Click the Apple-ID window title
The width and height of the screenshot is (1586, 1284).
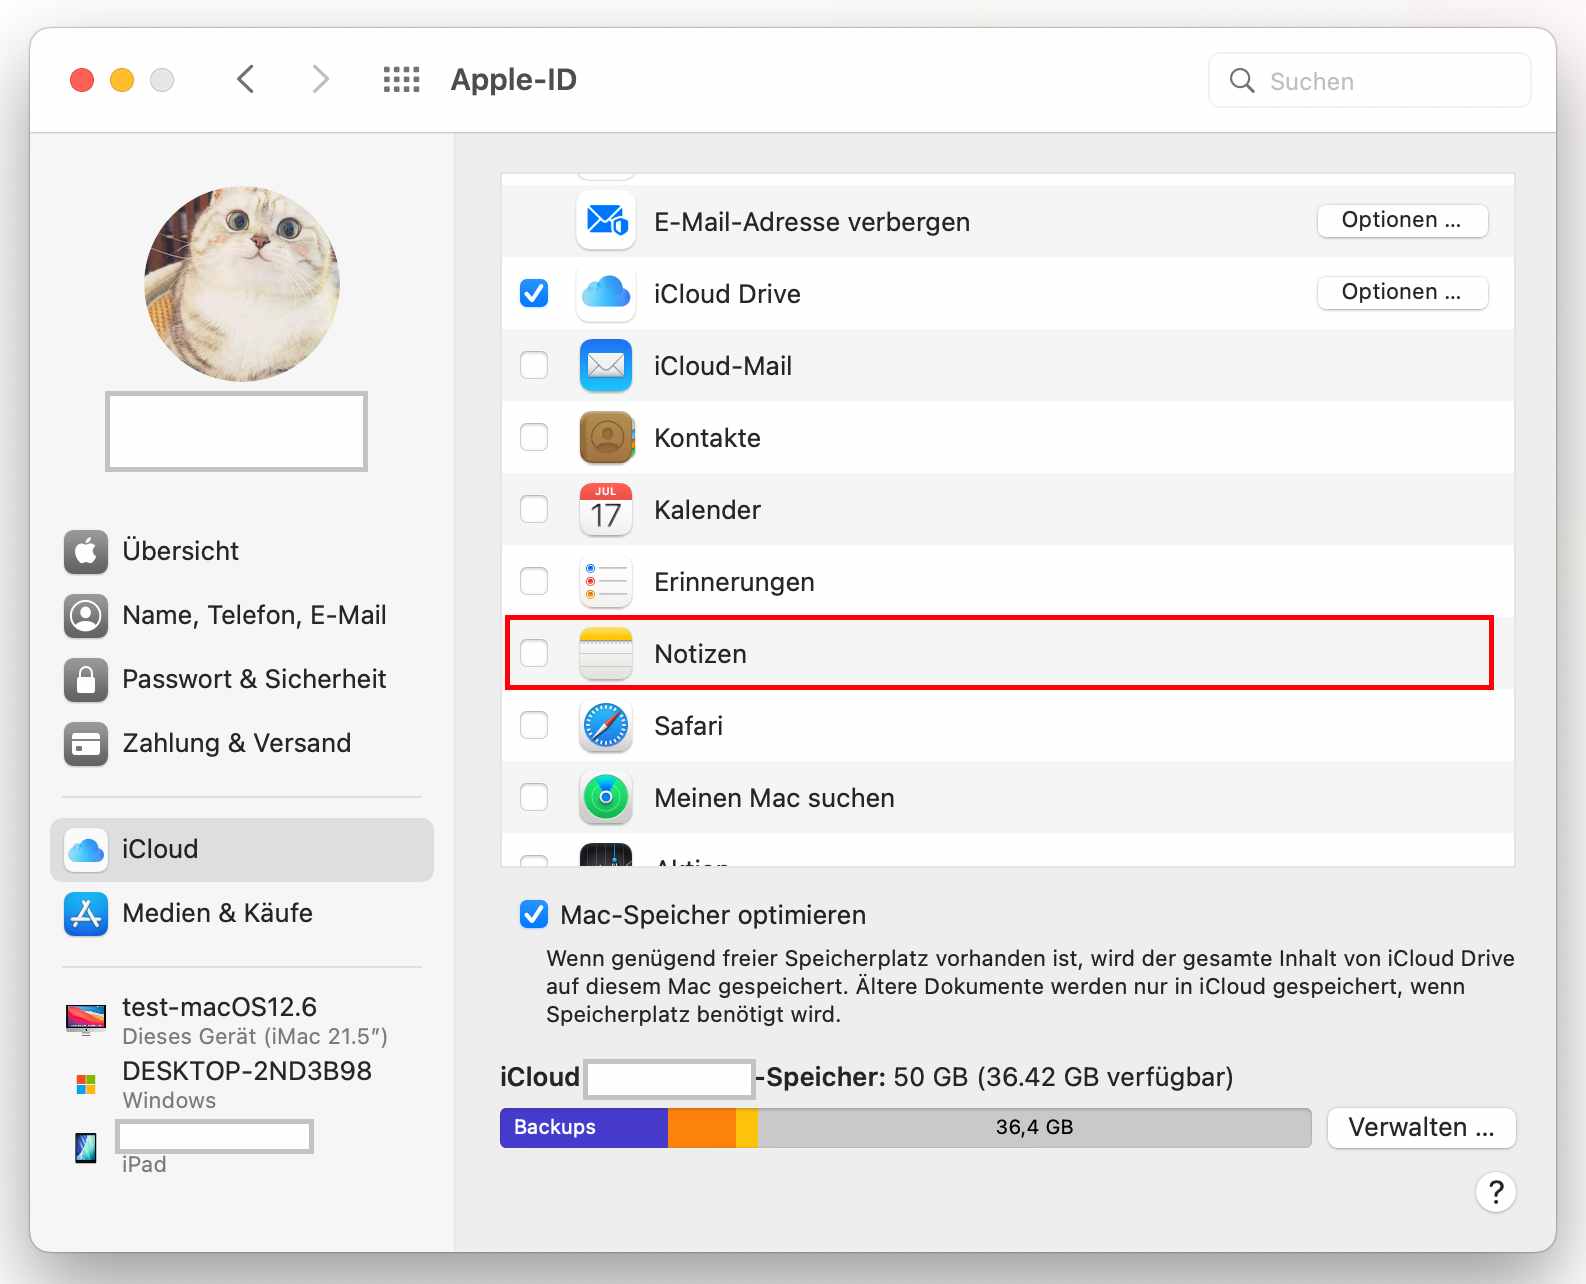coord(514,80)
